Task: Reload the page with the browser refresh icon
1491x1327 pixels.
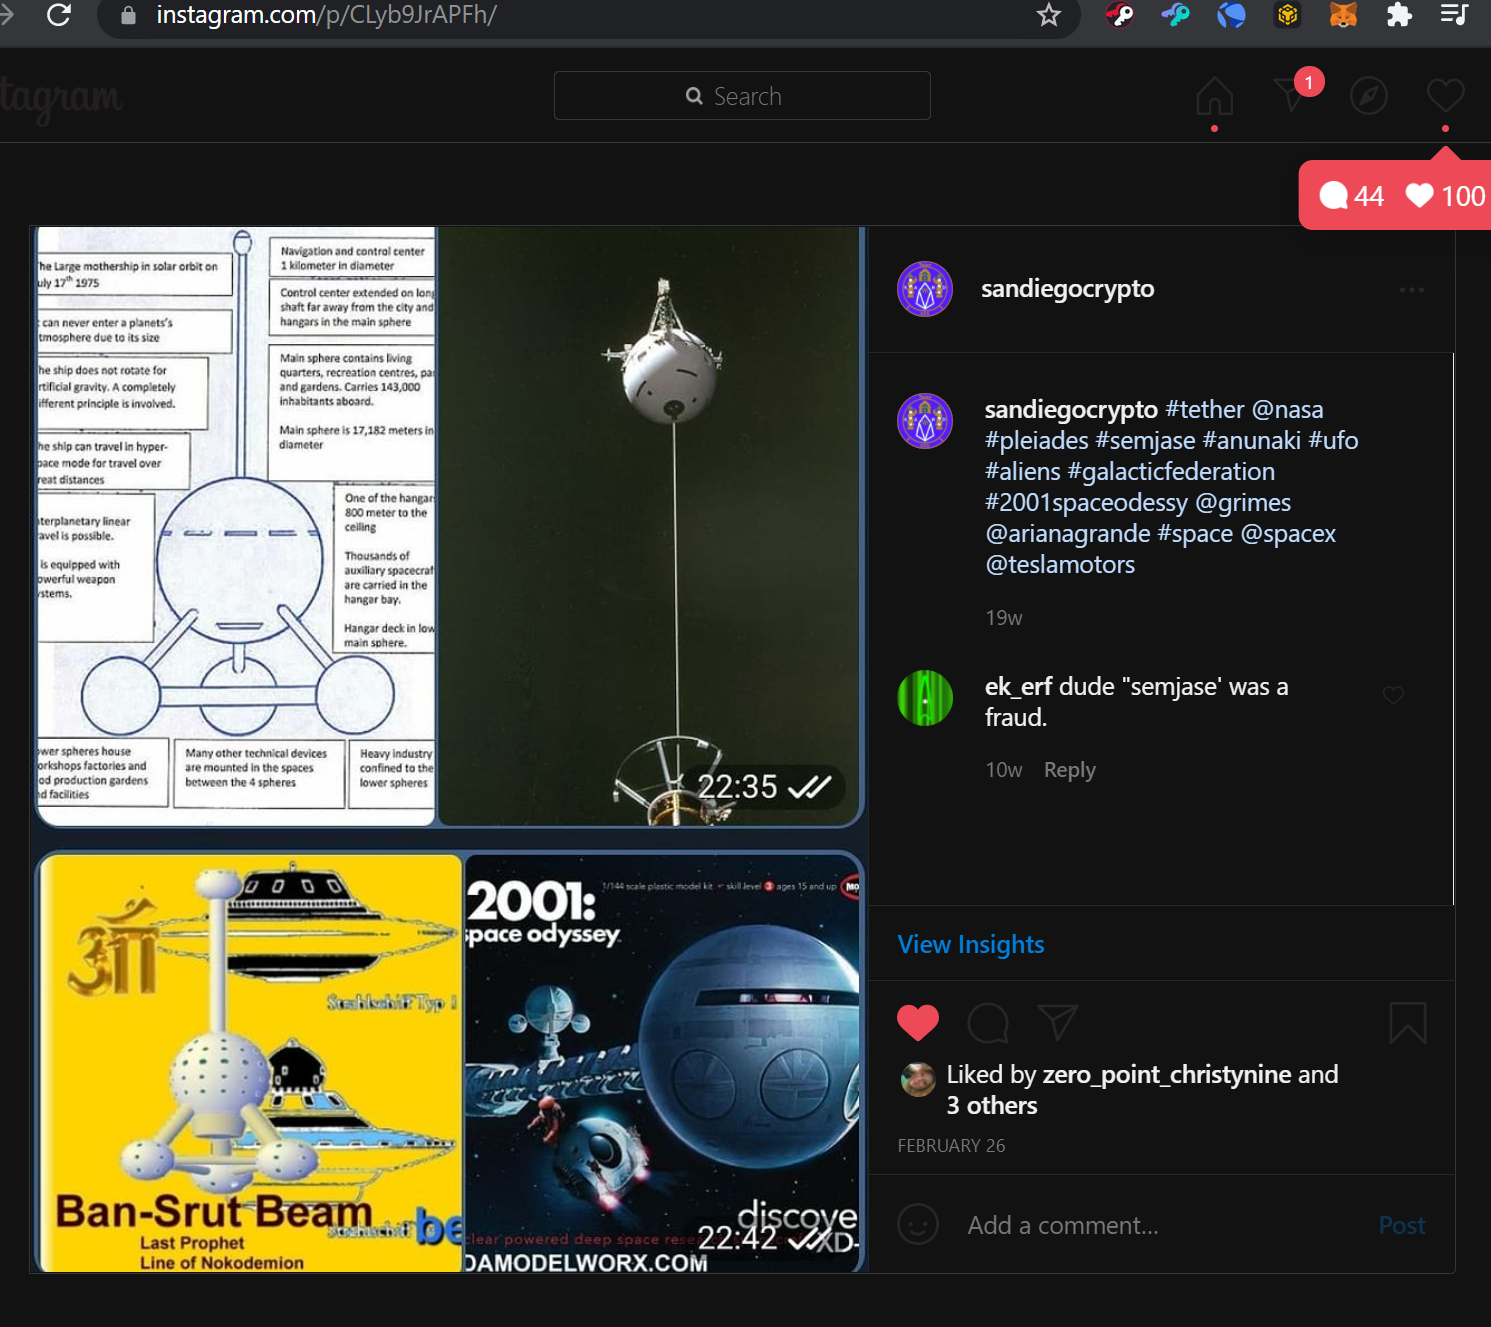Action: (x=59, y=15)
